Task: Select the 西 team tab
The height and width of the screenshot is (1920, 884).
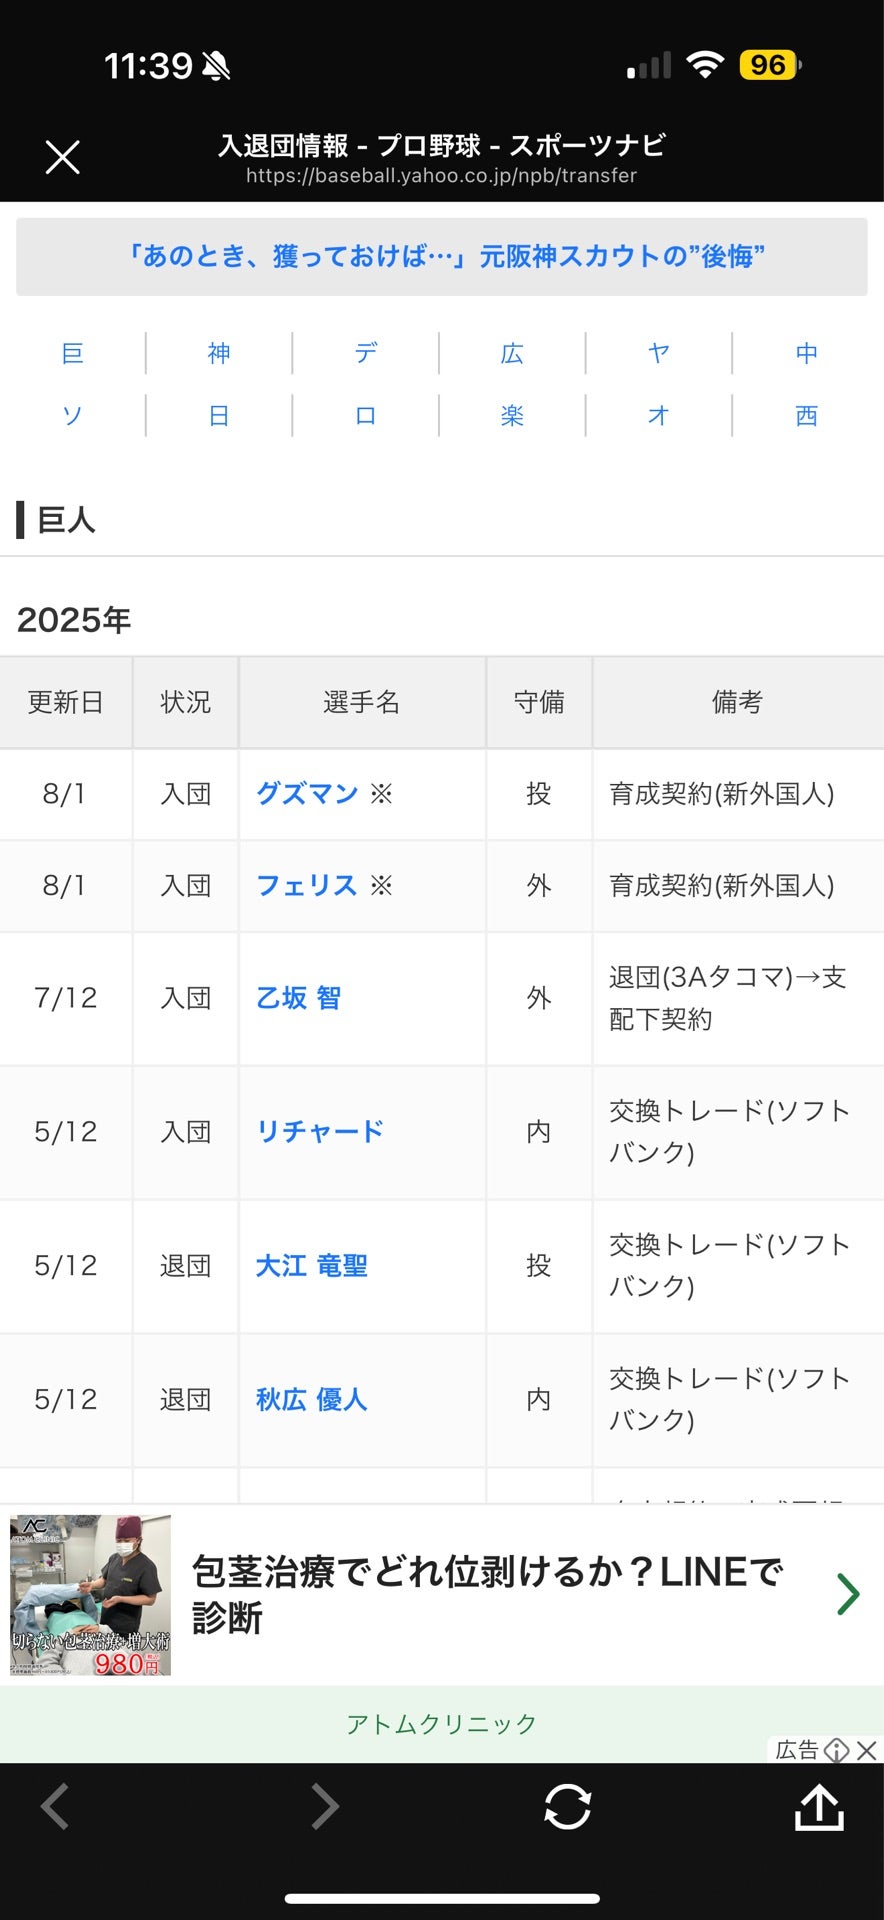Action: (x=806, y=415)
